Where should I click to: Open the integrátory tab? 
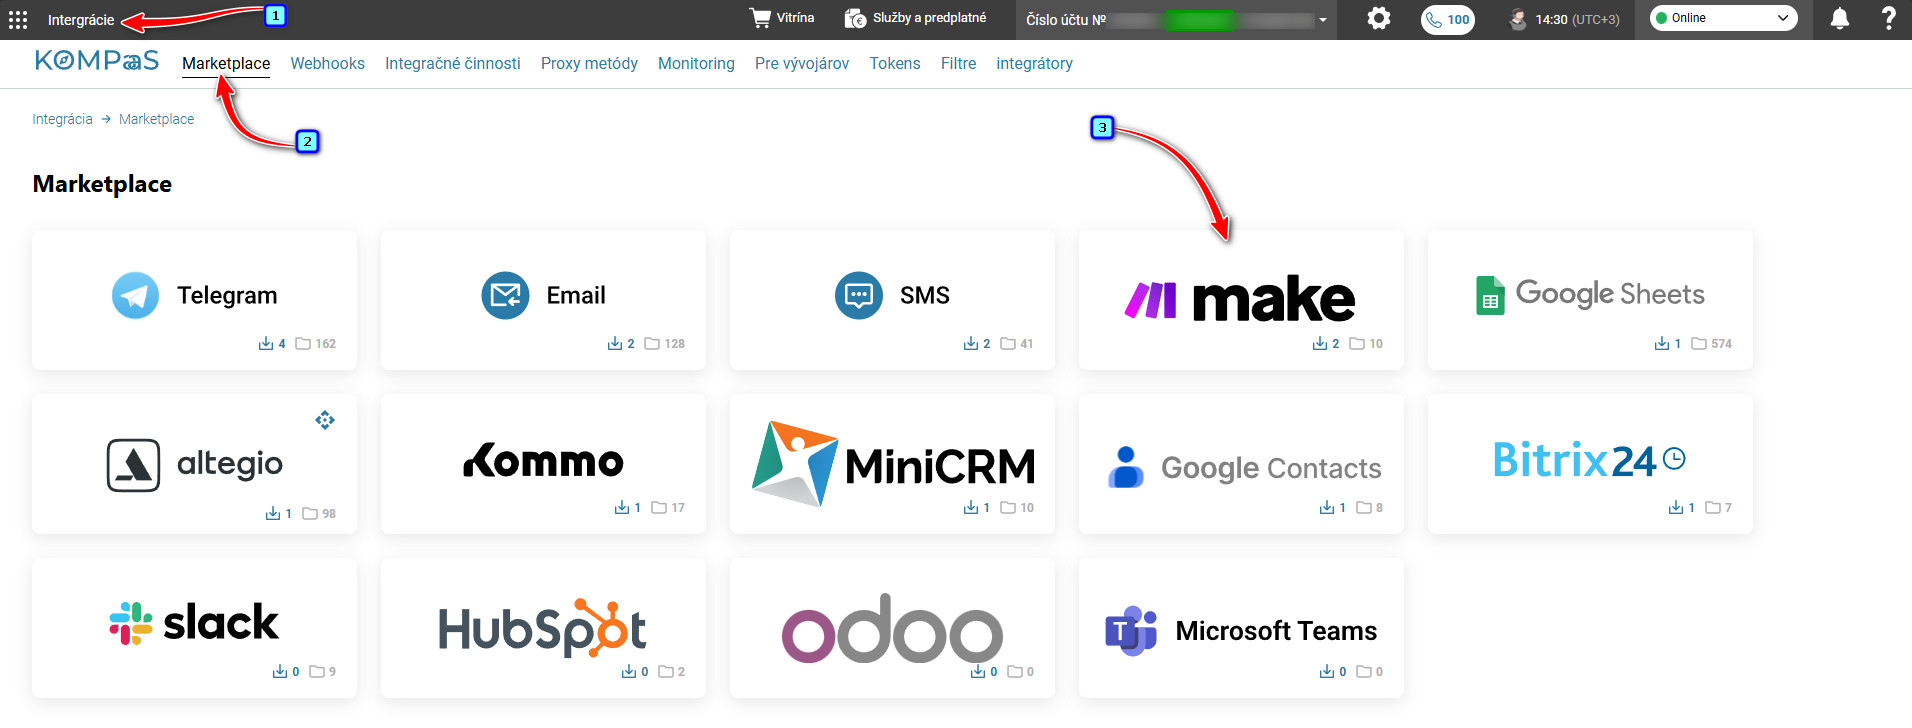click(x=1034, y=63)
